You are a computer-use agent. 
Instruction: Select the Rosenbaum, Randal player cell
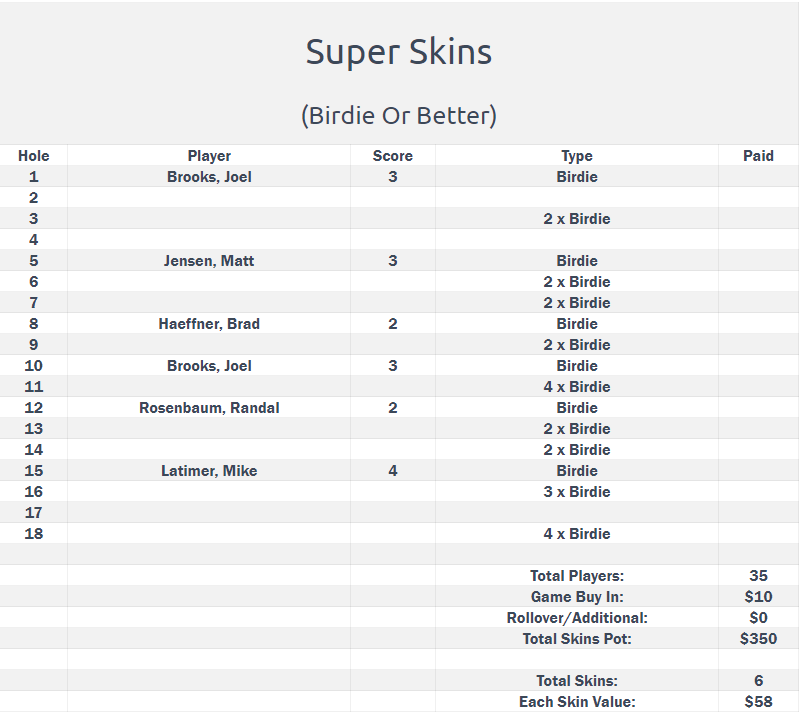click(x=209, y=408)
